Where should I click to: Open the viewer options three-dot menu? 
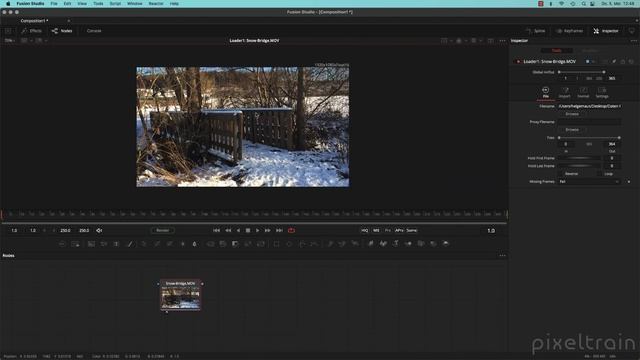[502, 41]
